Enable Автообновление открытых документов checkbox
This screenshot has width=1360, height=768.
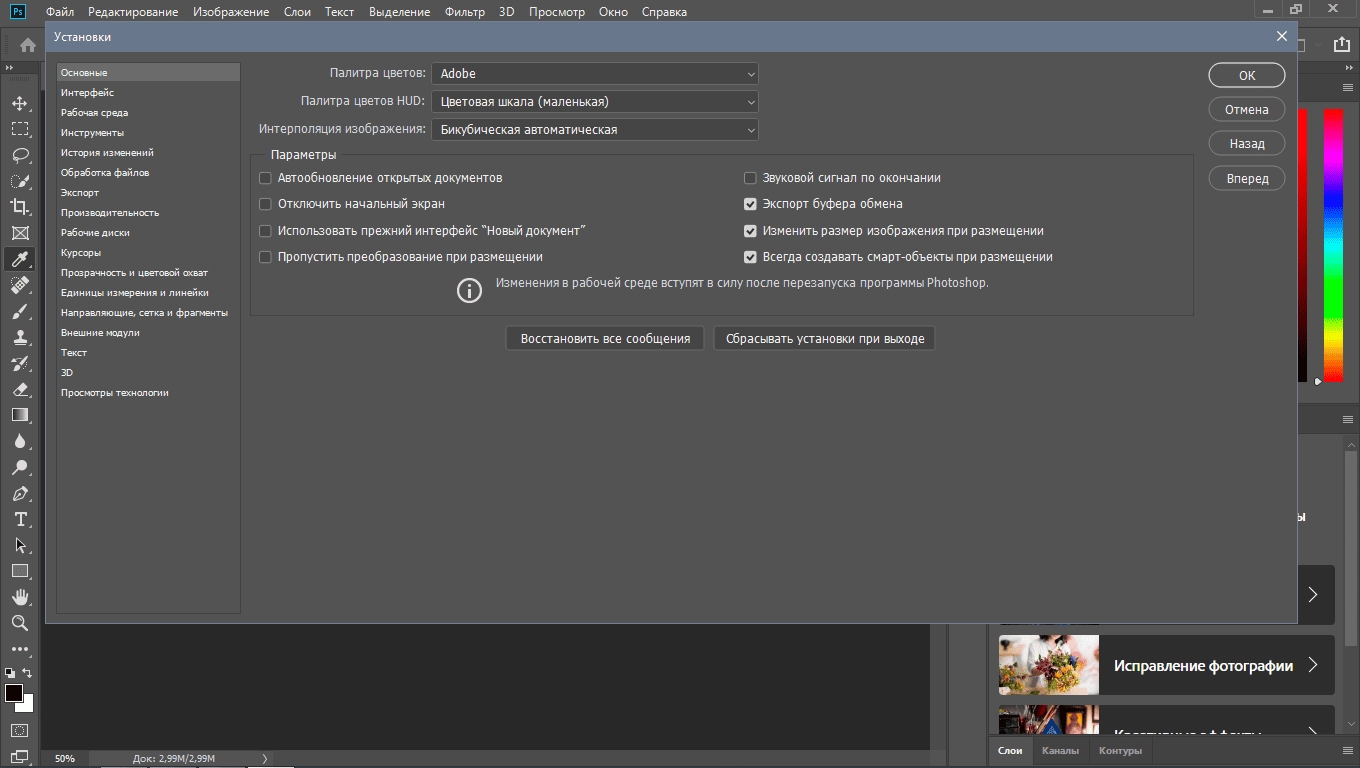[x=265, y=178]
